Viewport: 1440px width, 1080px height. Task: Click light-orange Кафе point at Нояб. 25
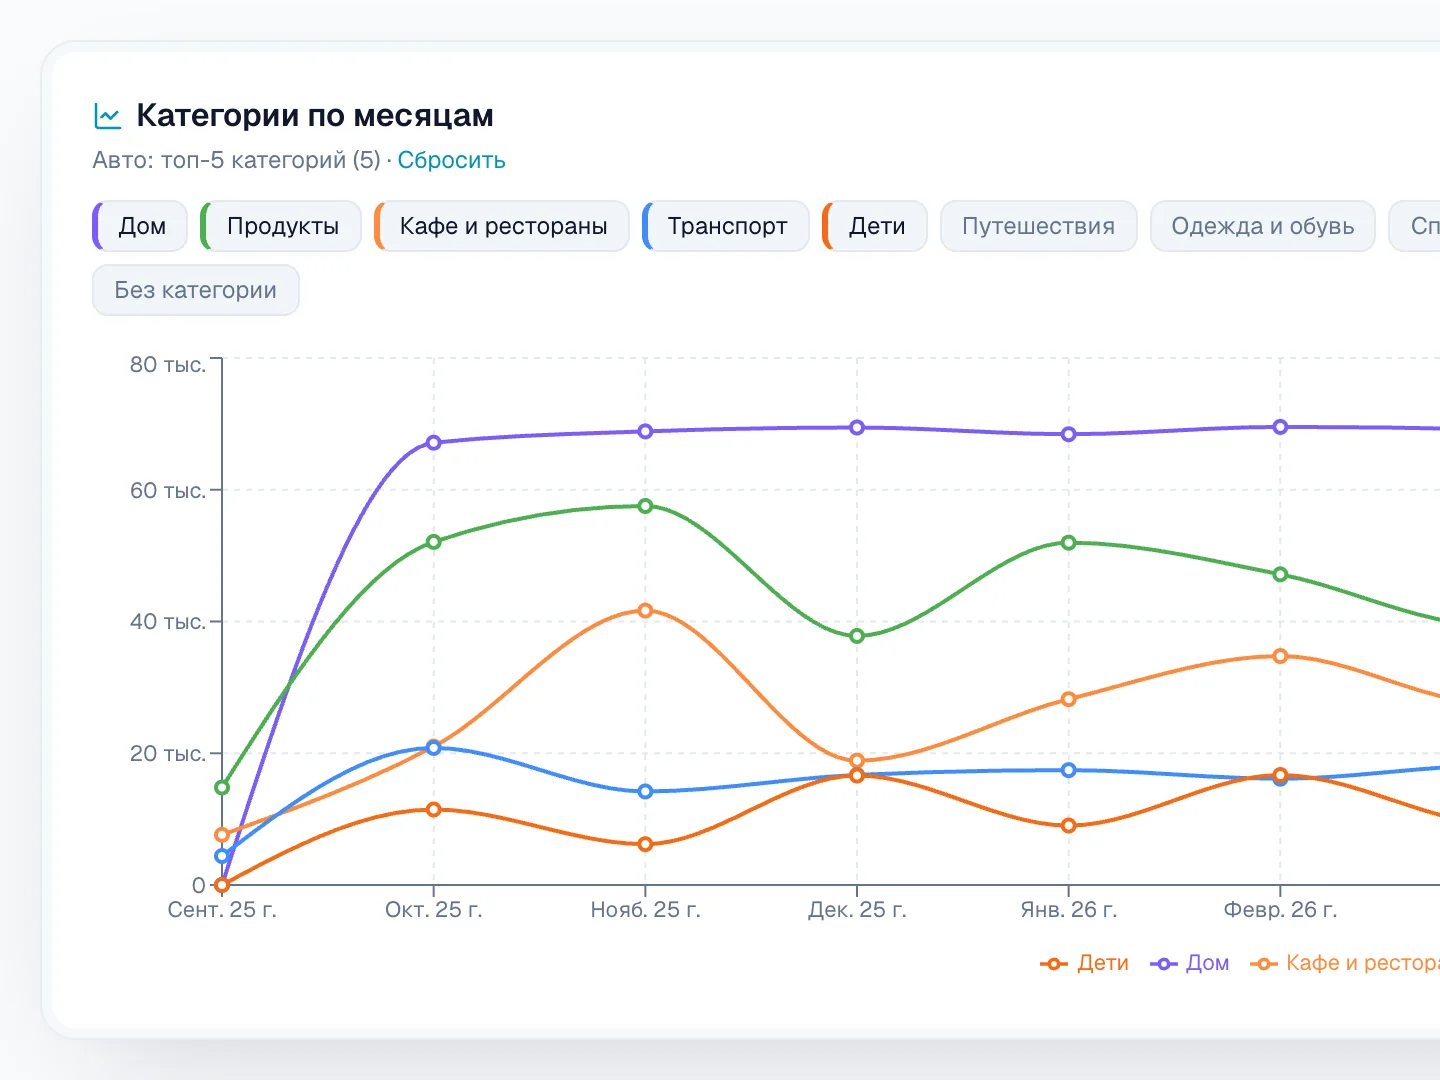pos(645,611)
